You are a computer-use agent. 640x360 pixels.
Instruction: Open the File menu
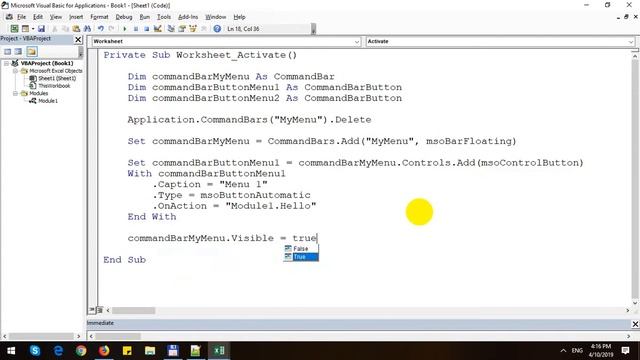tap(21, 17)
